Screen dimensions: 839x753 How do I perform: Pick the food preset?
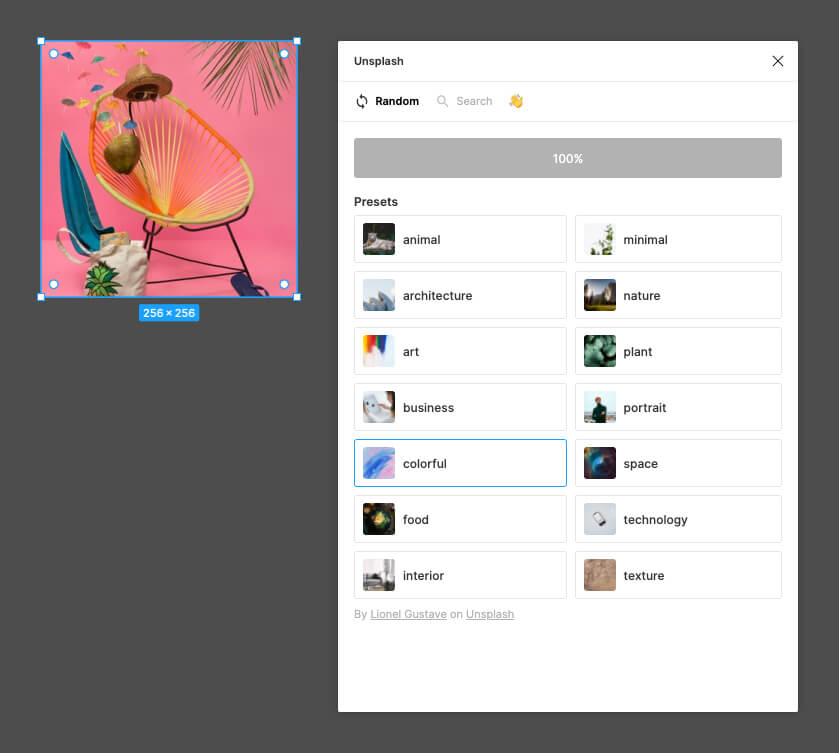pos(460,519)
